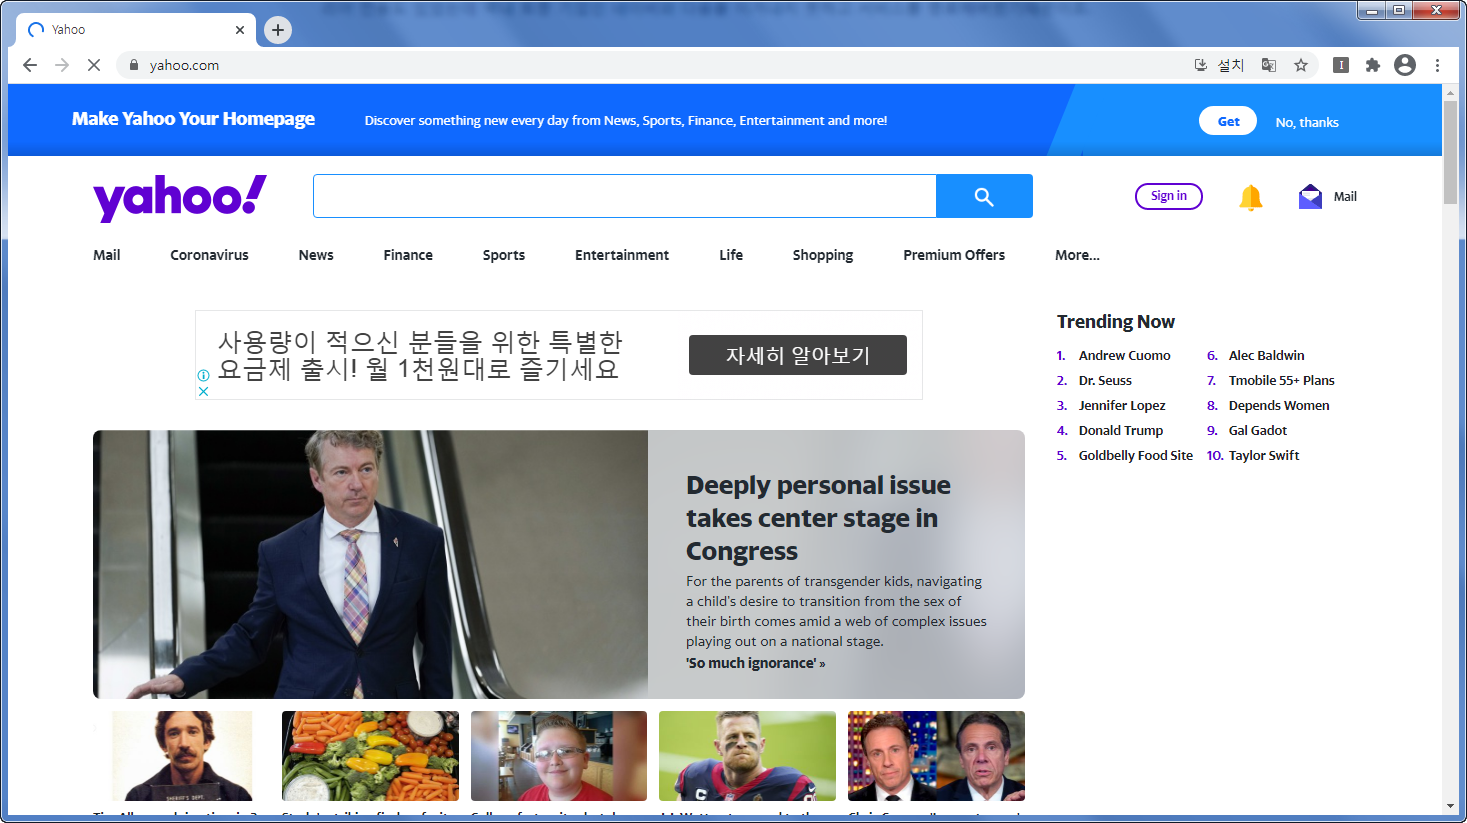The image size is (1467, 823).
Task: Bookmark this page with the star
Action: (1301, 65)
